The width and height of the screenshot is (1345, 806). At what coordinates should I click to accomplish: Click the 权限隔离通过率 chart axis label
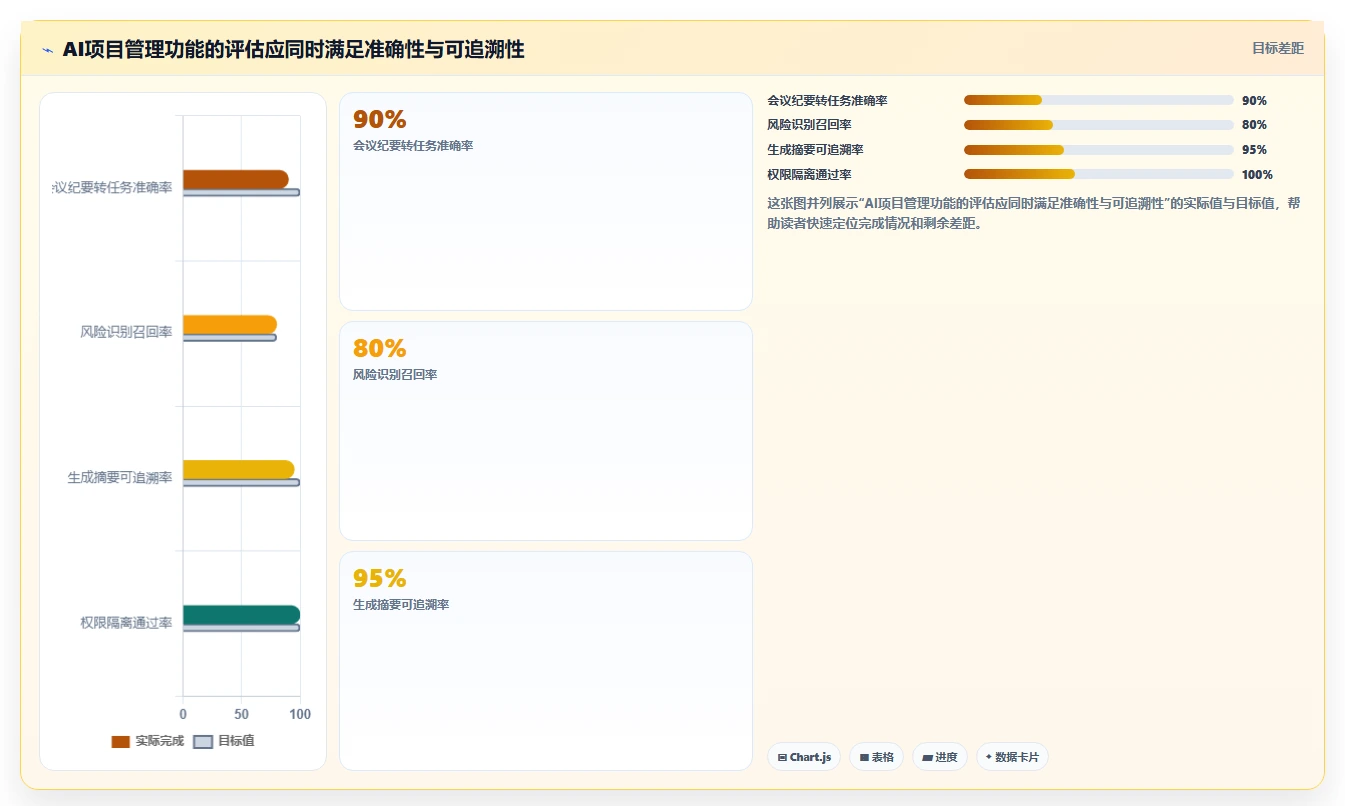[x=126, y=623]
